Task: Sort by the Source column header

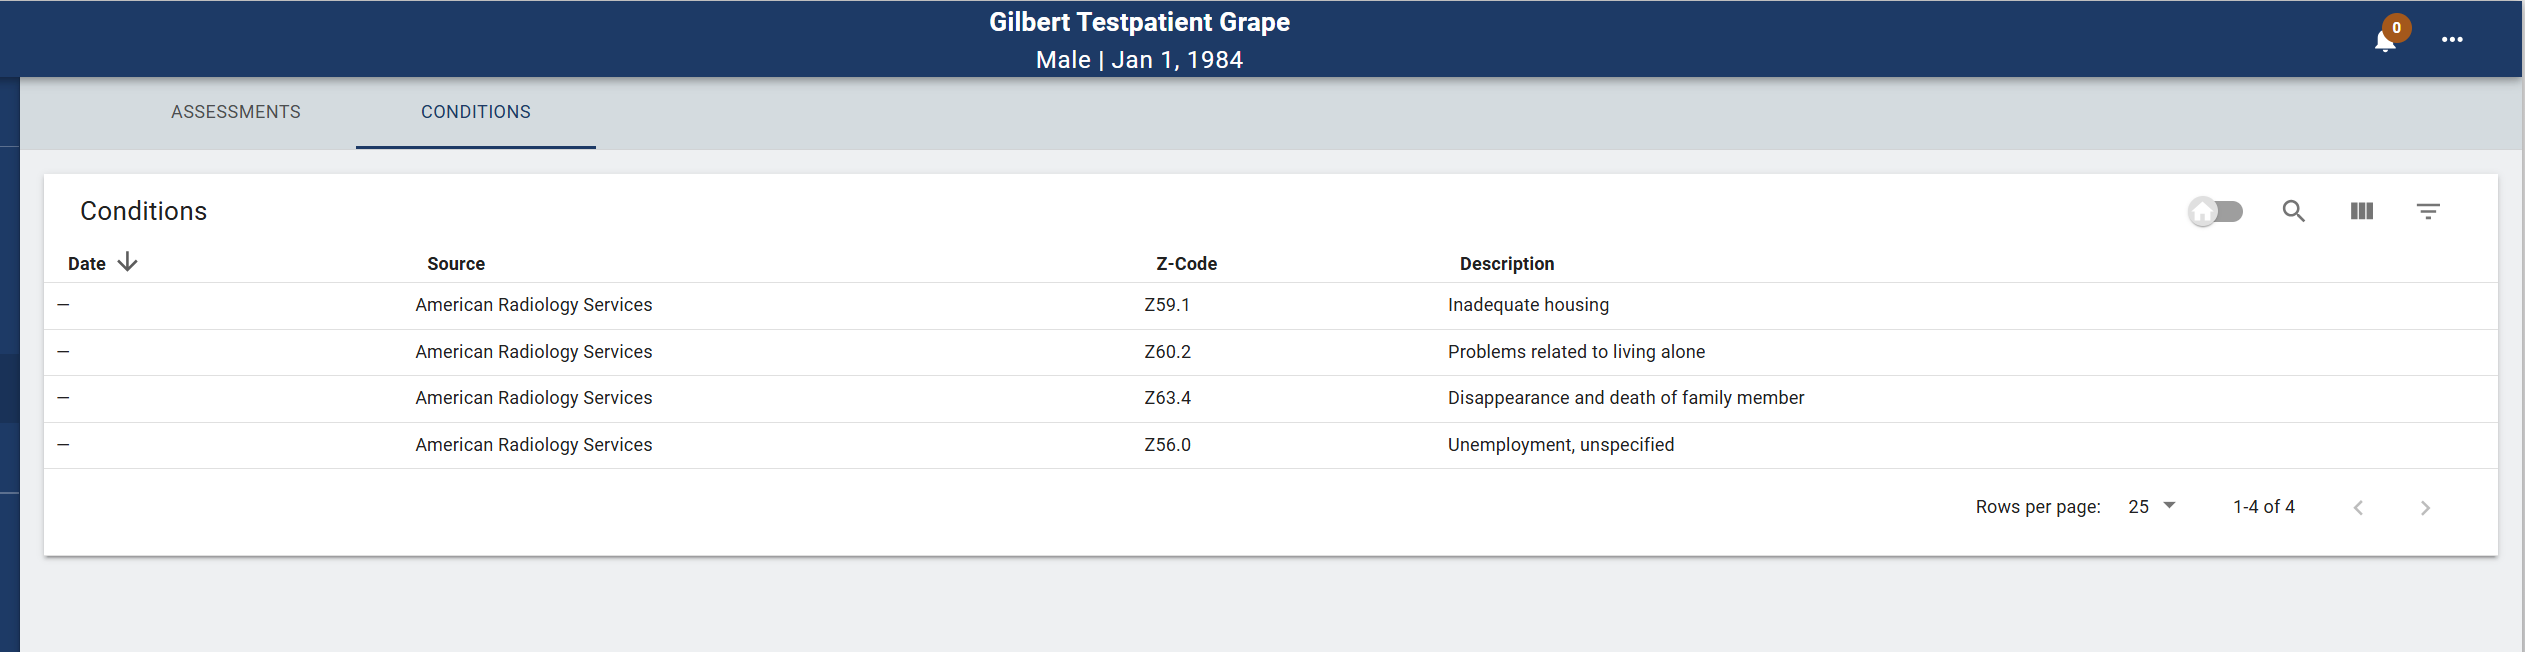Action: tap(456, 264)
